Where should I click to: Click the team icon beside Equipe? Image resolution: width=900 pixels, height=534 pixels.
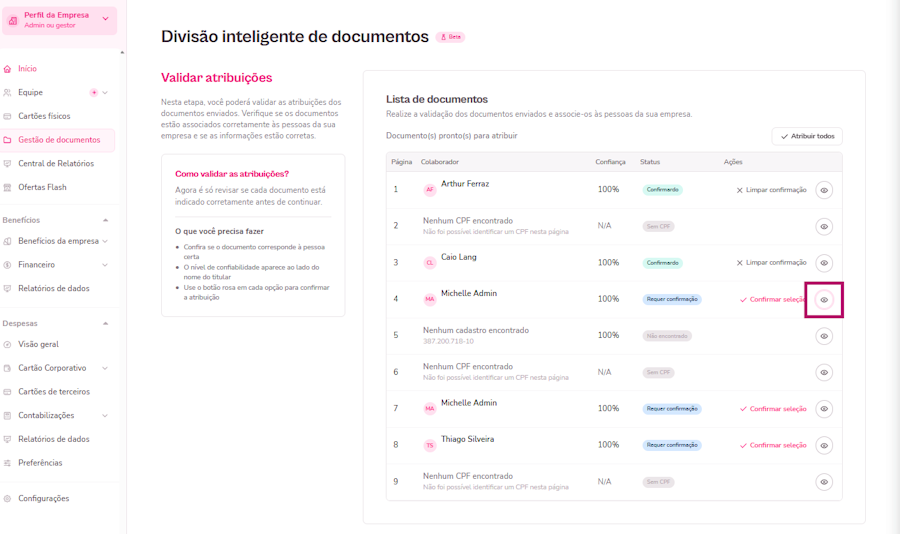(7, 92)
